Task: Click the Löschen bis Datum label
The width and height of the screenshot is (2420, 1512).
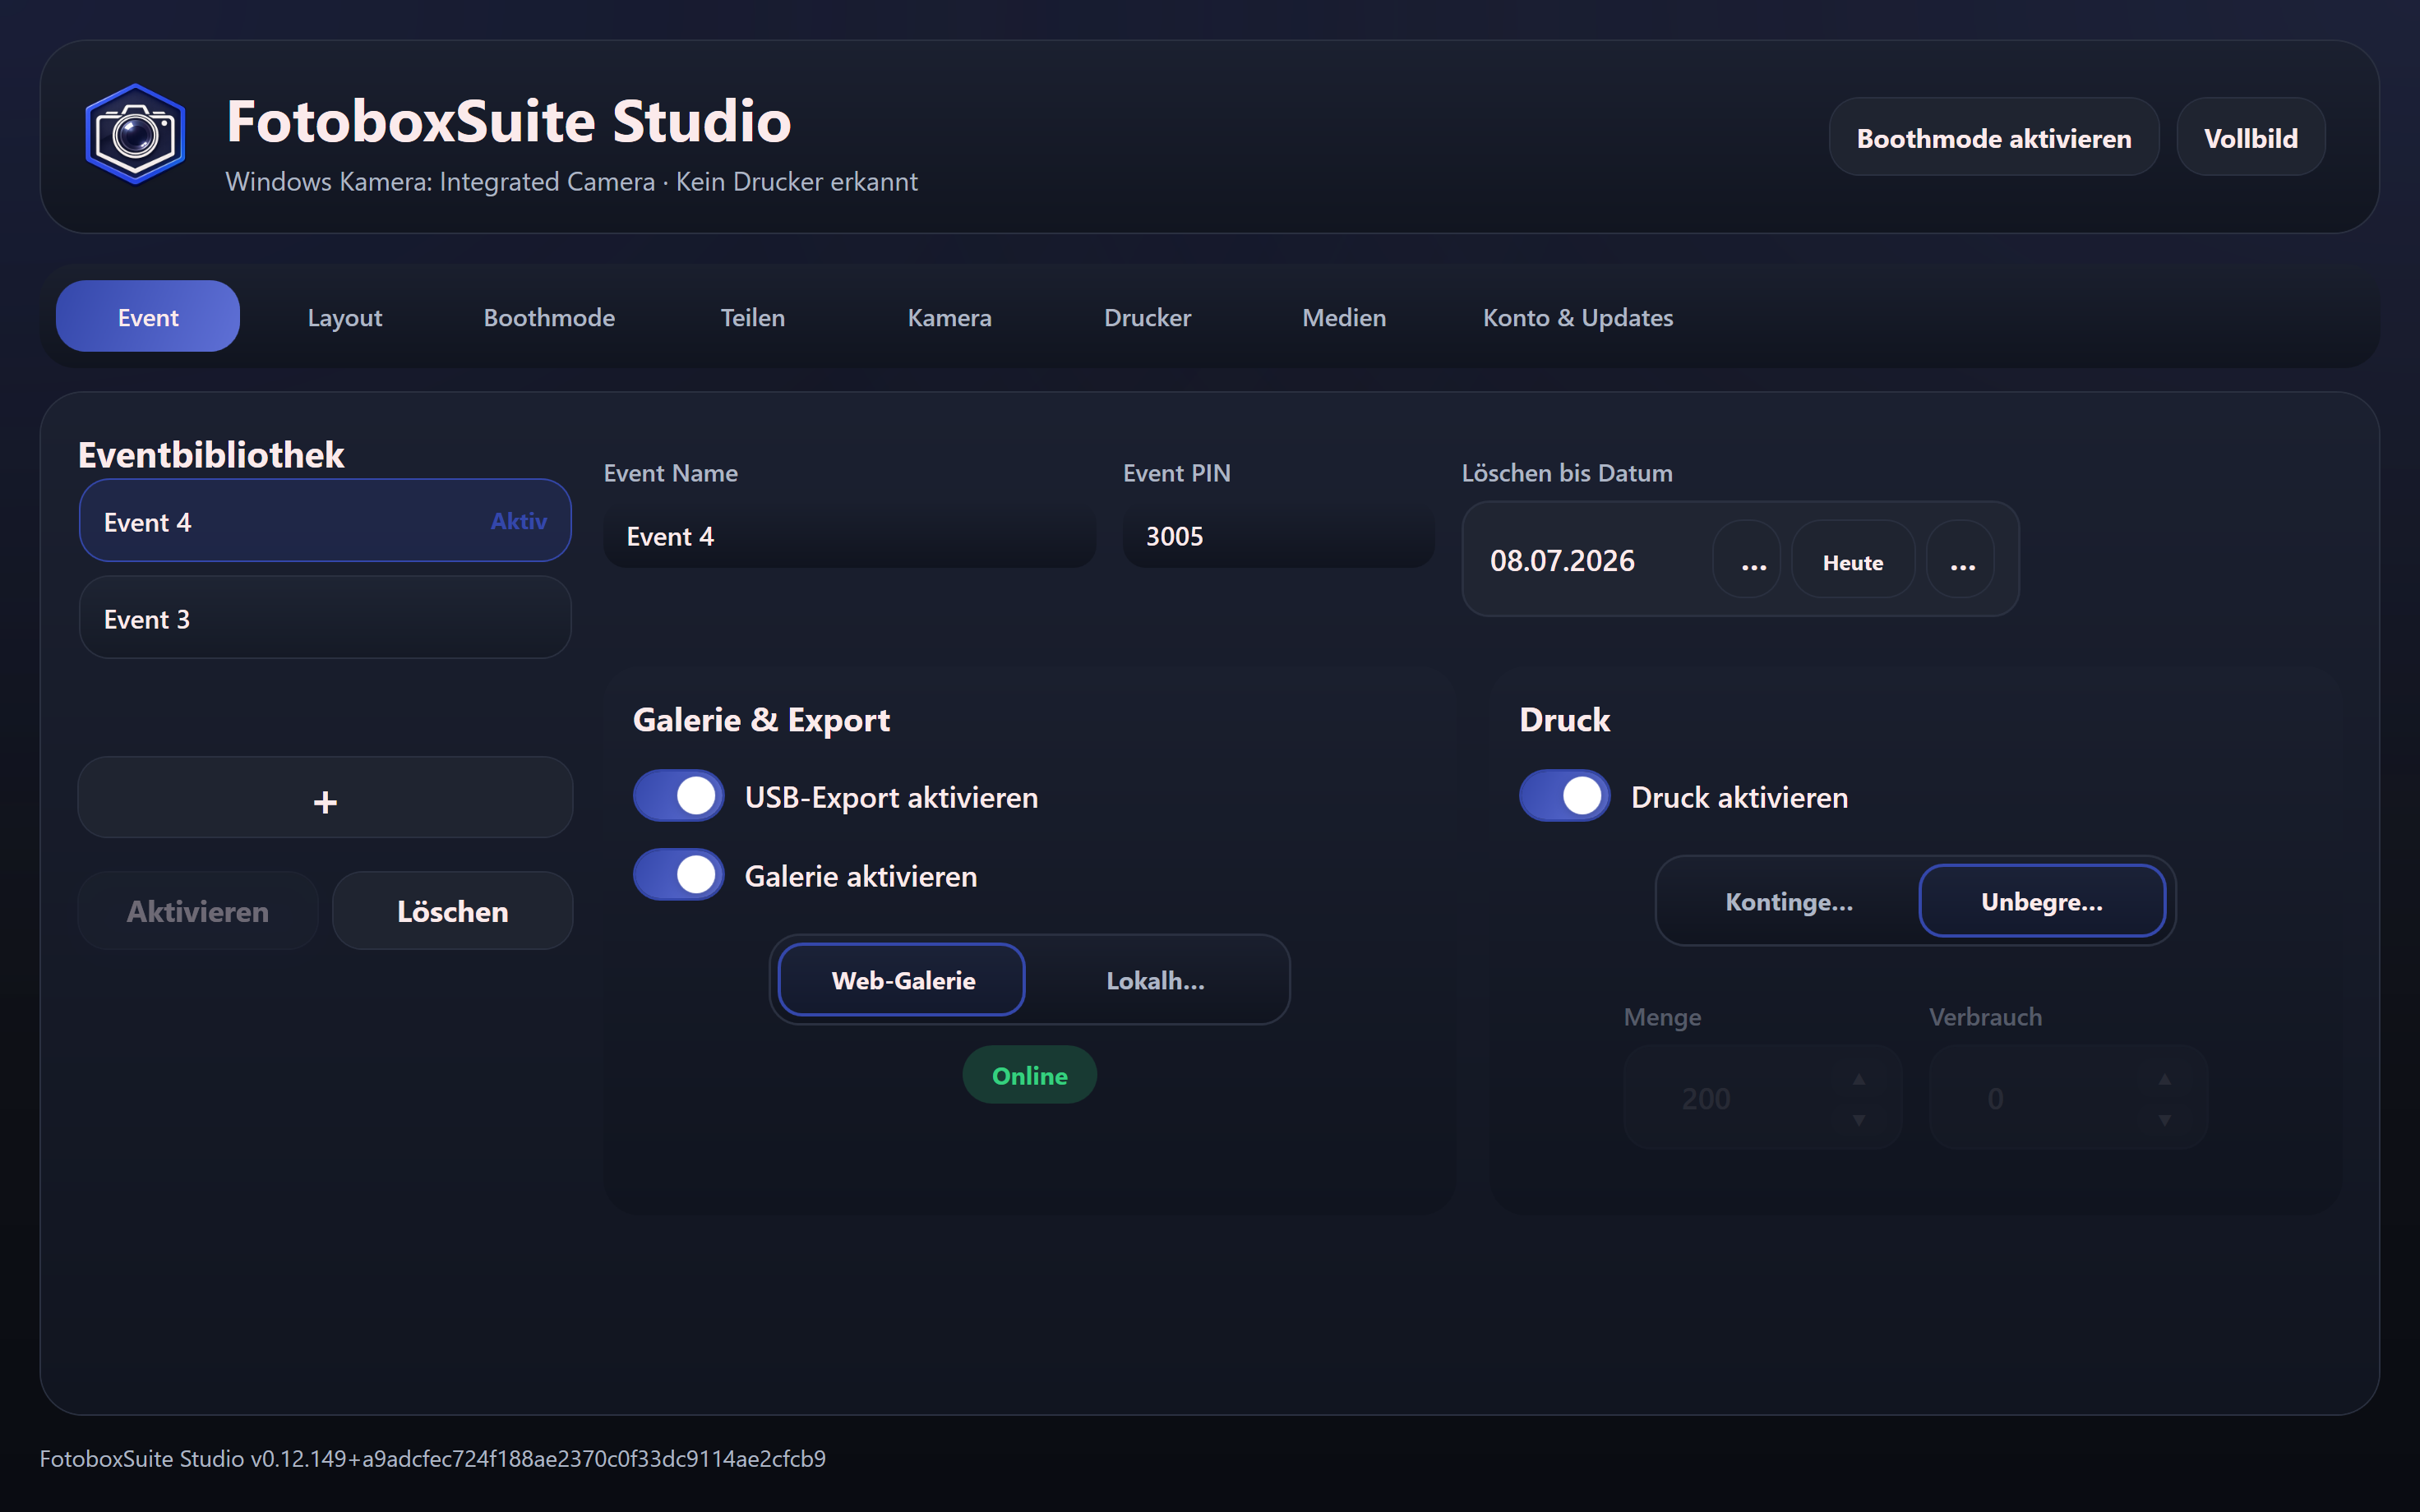Action: [x=1567, y=473]
